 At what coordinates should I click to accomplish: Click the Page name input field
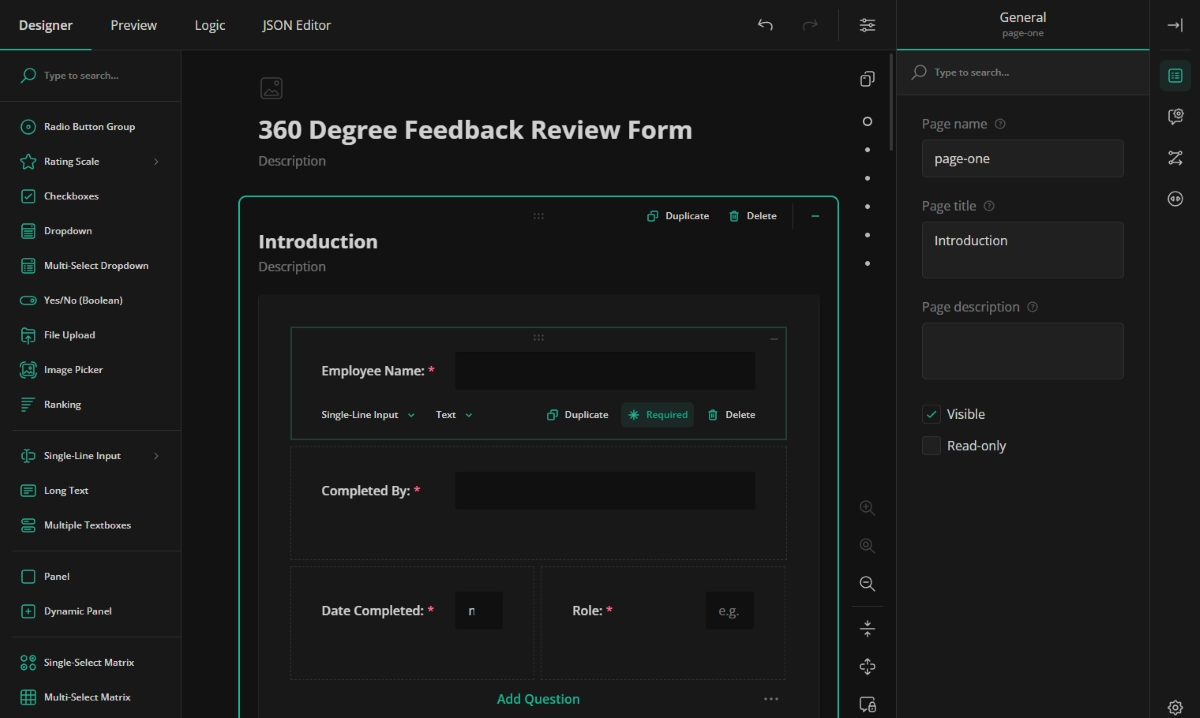pyautogui.click(x=1022, y=159)
